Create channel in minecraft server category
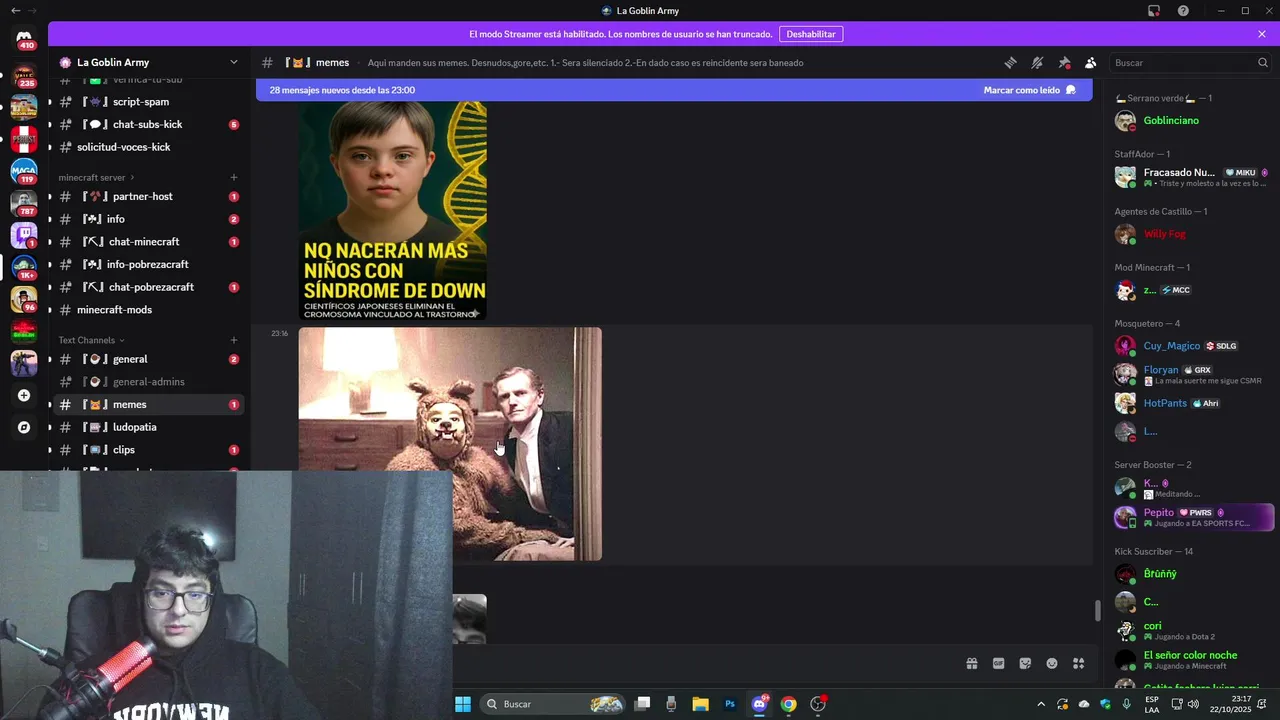The height and width of the screenshot is (720, 1280). click(234, 177)
